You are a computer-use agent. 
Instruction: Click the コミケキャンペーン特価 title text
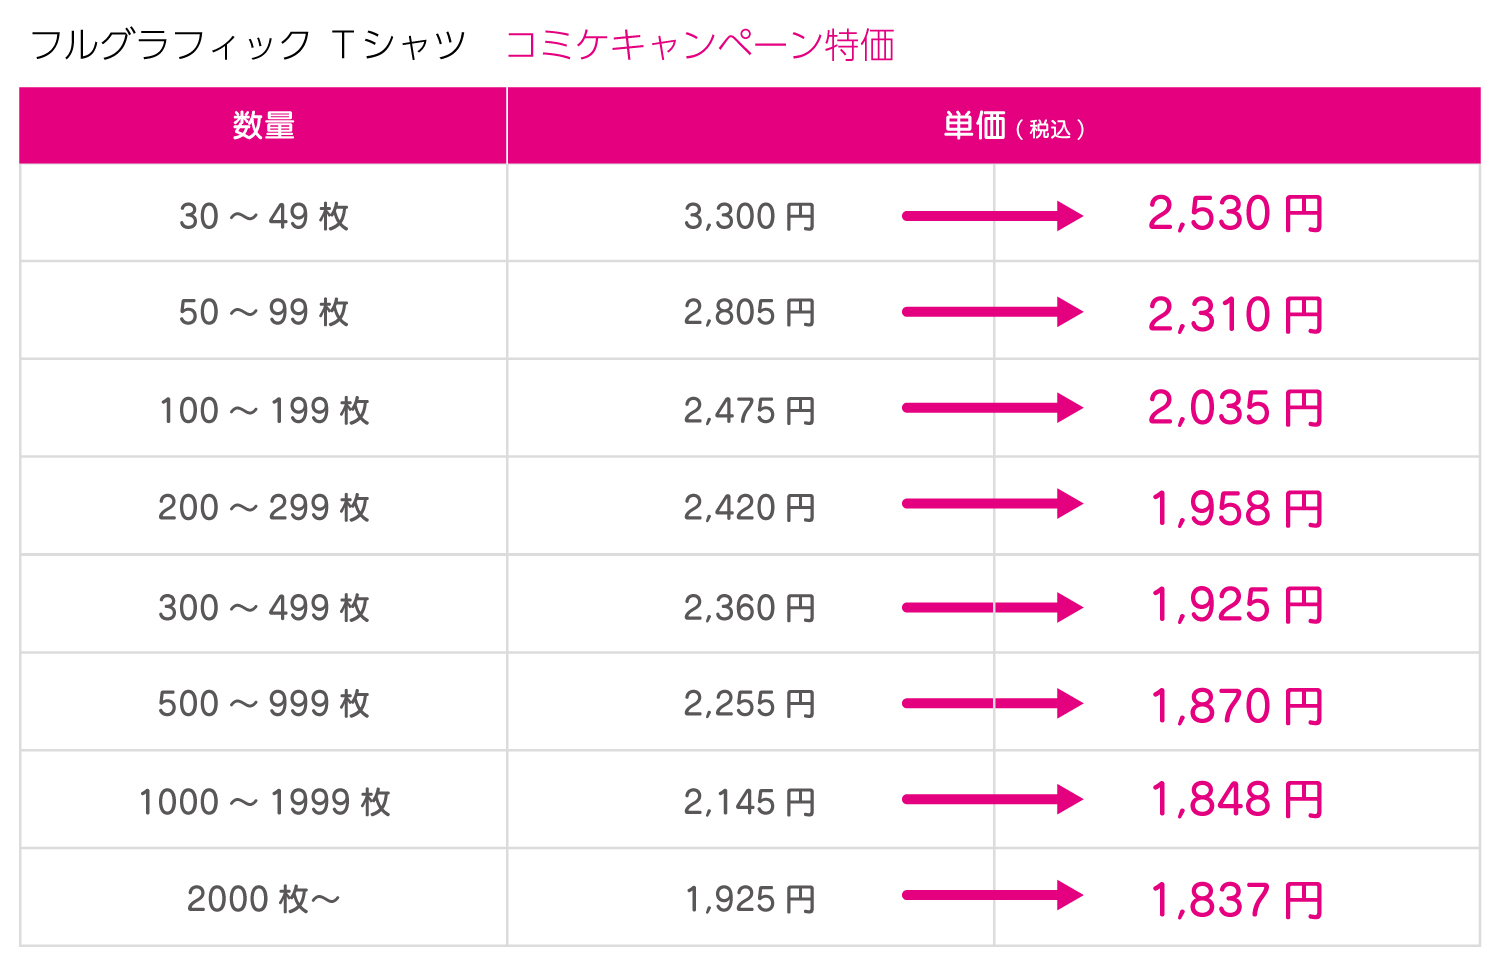(x=700, y=45)
